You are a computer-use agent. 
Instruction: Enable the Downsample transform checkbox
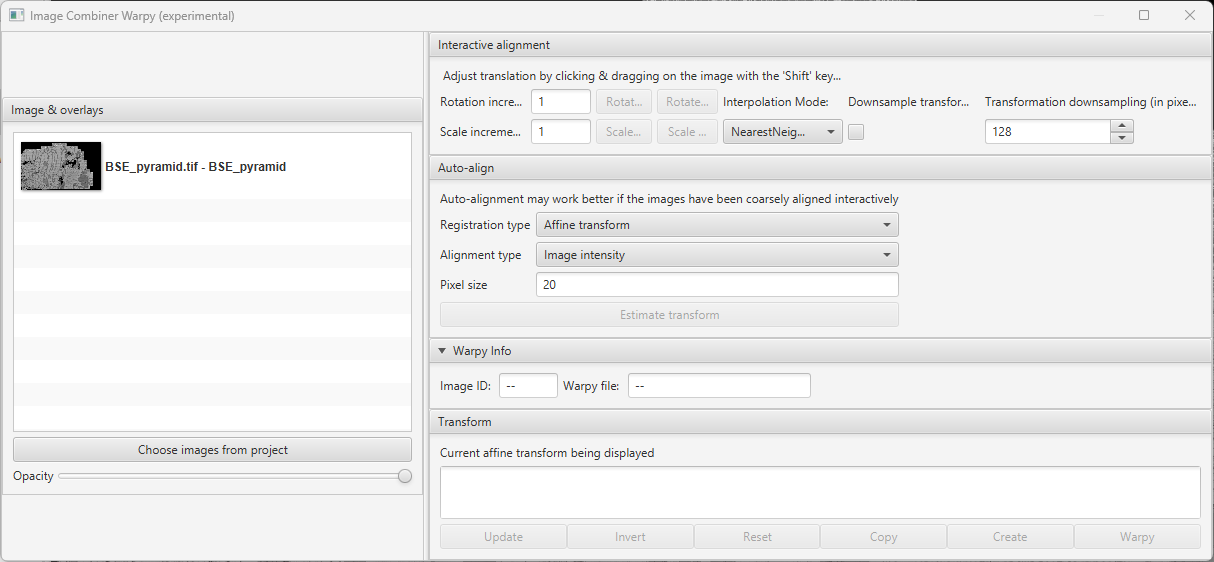(856, 132)
